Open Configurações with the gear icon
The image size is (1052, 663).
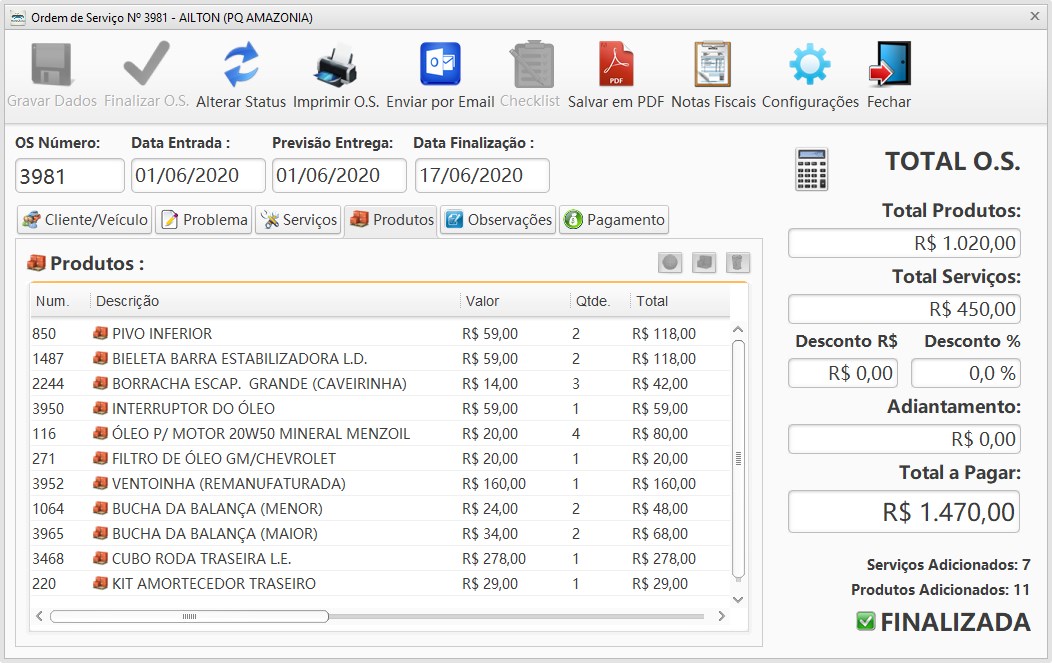pyautogui.click(x=809, y=62)
